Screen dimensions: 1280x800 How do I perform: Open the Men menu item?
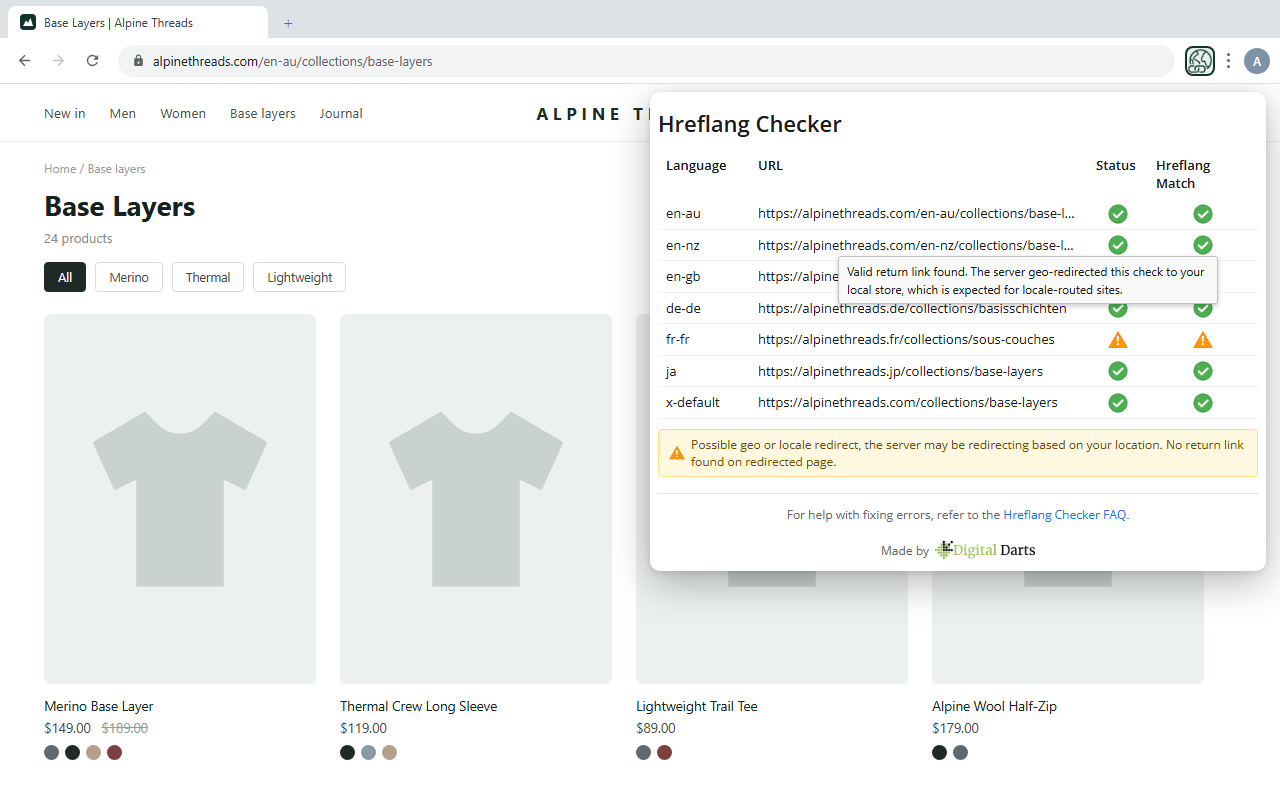click(x=123, y=114)
